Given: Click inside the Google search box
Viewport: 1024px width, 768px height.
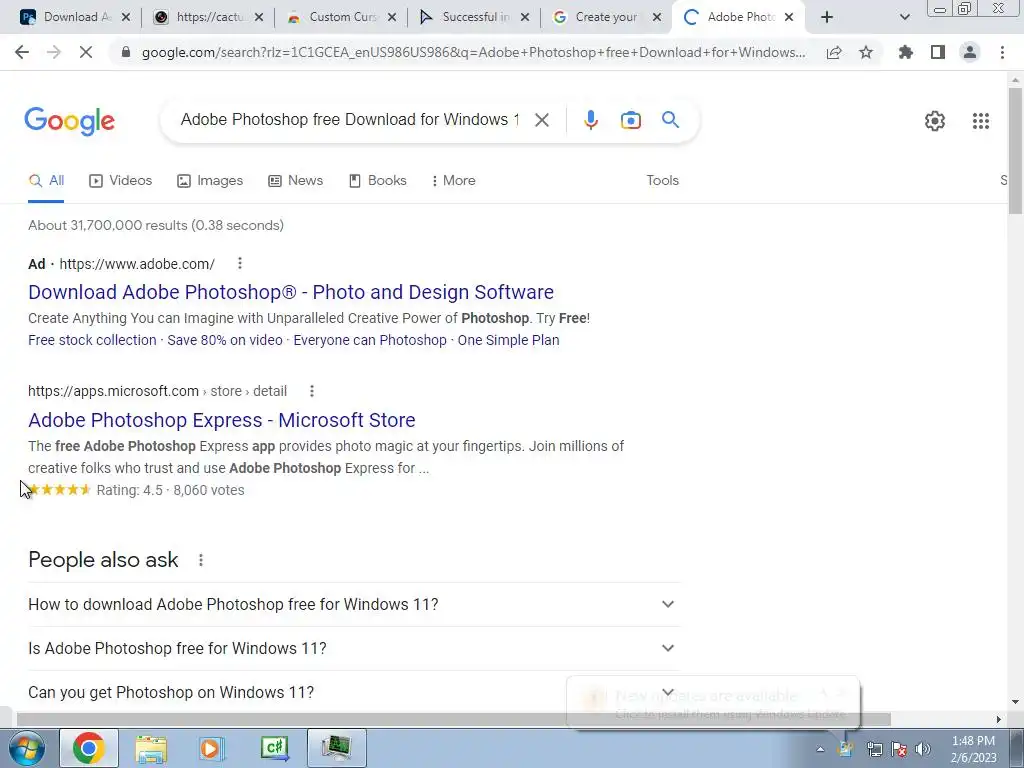Looking at the screenshot, I should pos(349,120).
